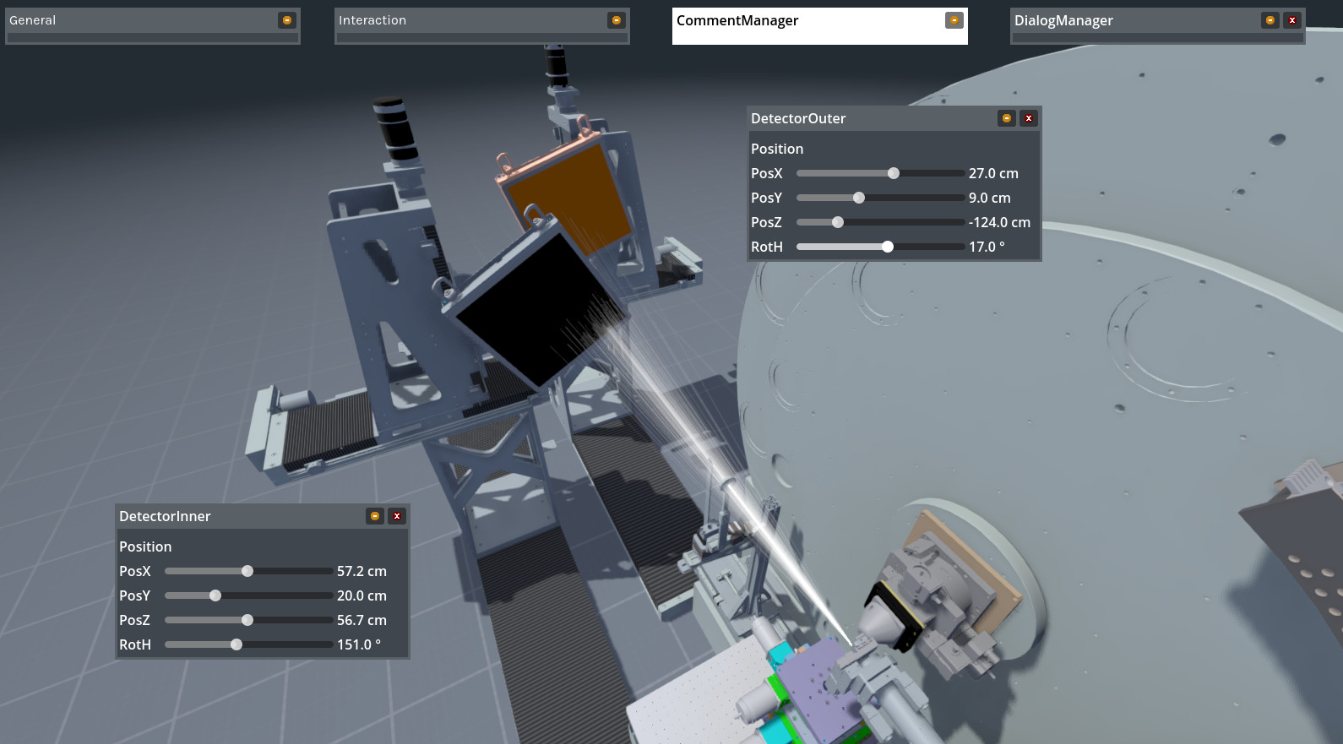The image size is (1343, 744).
Task: Click the CommentManager panel title
Action: point(737,20)
